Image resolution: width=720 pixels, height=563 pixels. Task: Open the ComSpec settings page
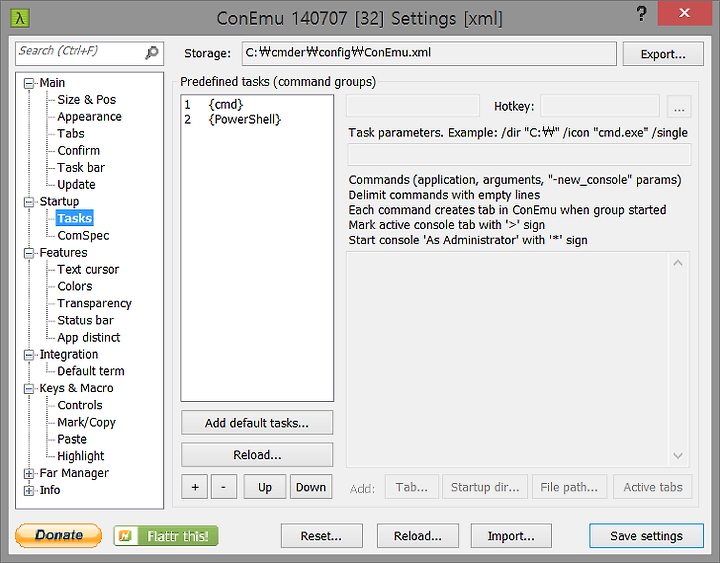(x=83, y=236)
